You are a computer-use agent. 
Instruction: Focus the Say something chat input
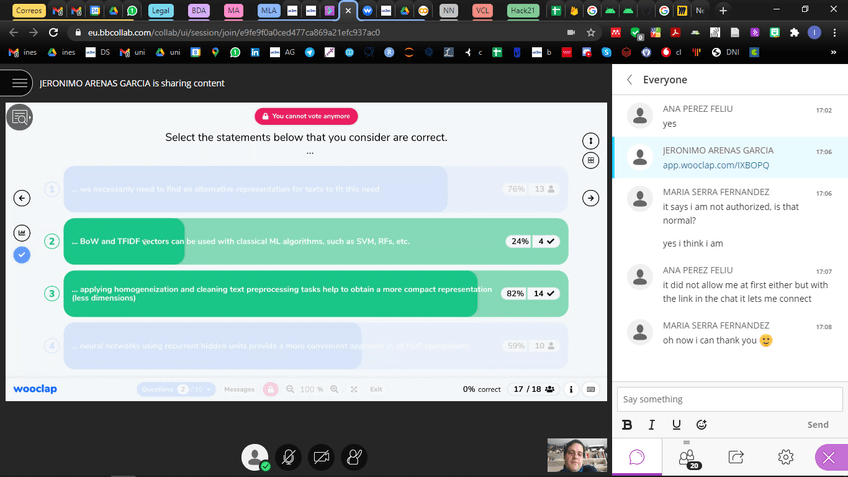730,399
